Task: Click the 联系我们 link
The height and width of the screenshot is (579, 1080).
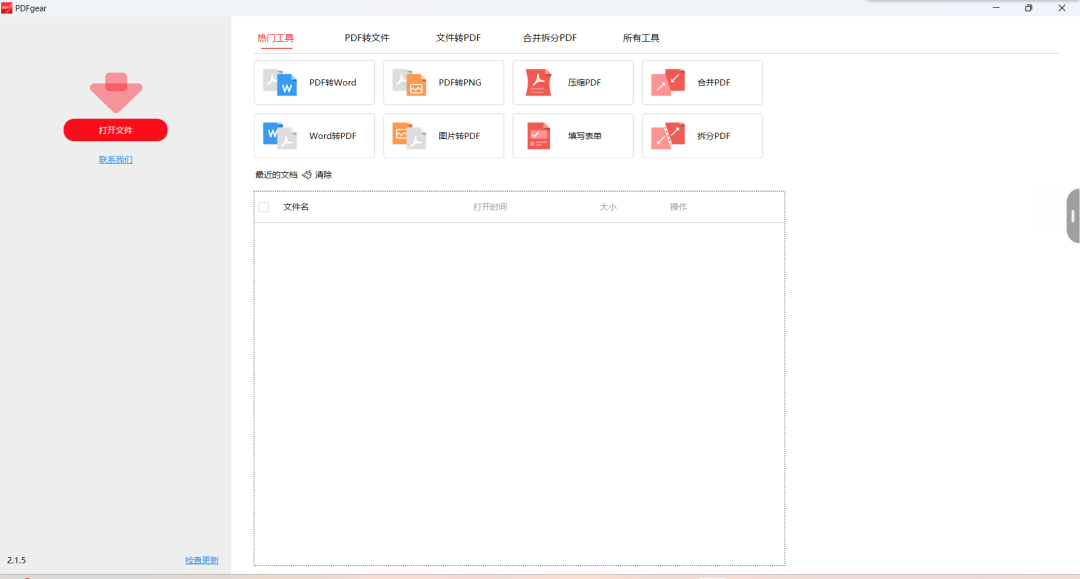Action: click(116, 160)
